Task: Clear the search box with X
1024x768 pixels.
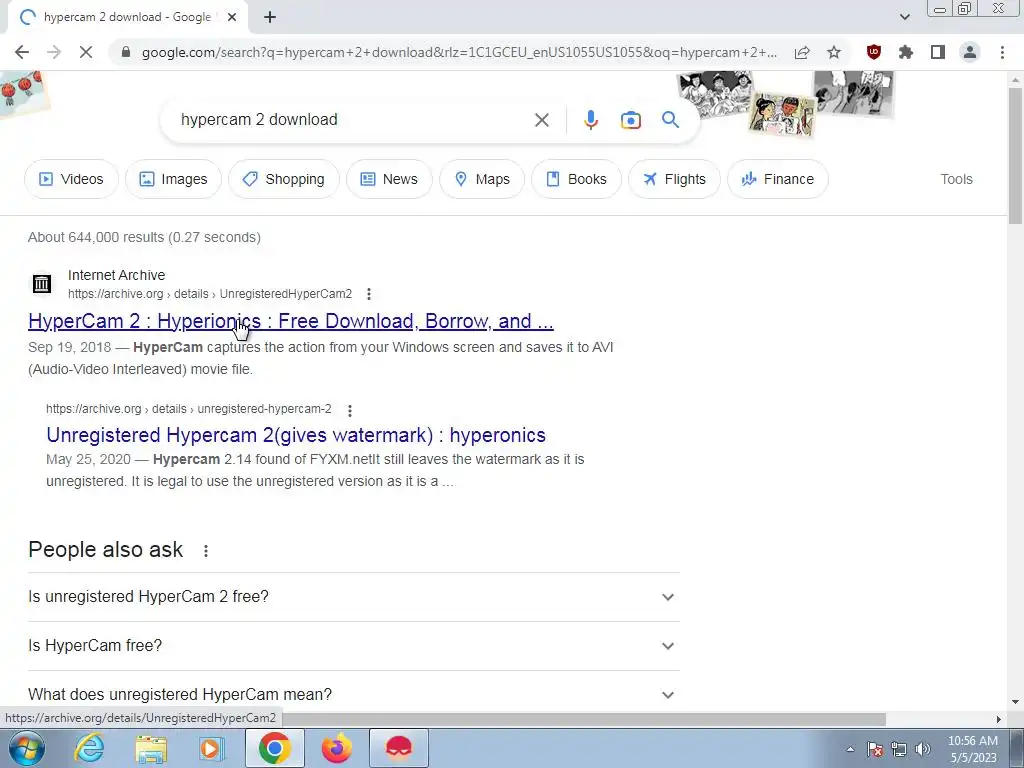Action: pos(541,120)
